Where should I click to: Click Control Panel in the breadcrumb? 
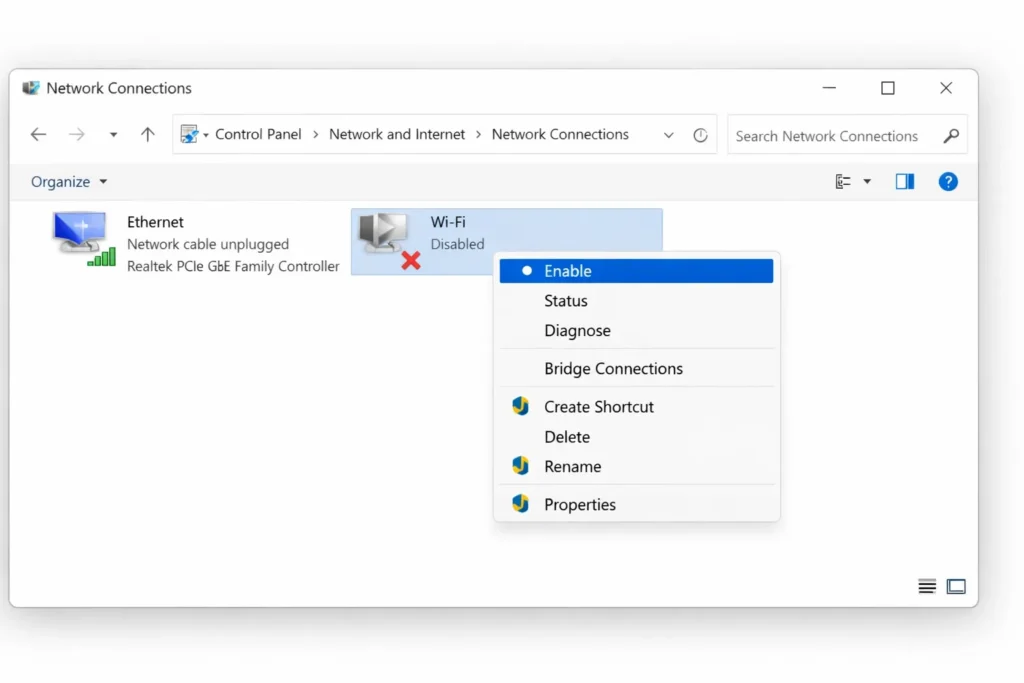(258, 134)
